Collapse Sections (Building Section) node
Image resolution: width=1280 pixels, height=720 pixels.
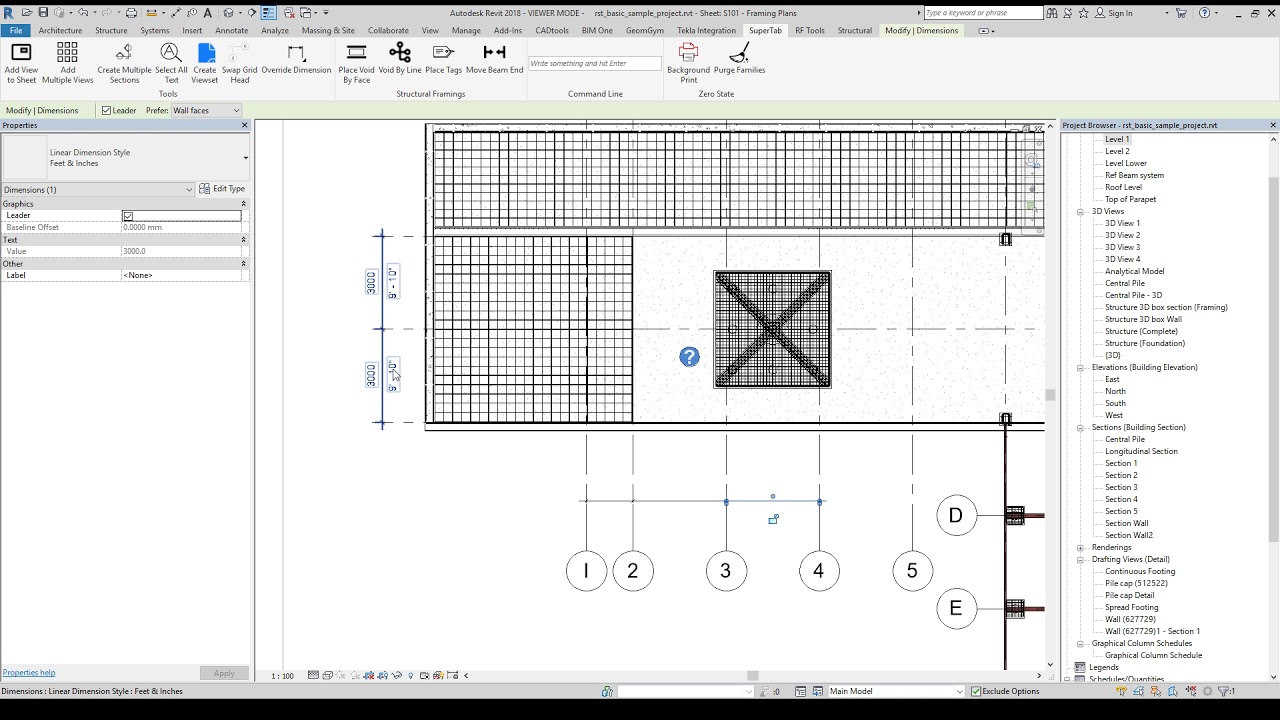coord(1081,428)
